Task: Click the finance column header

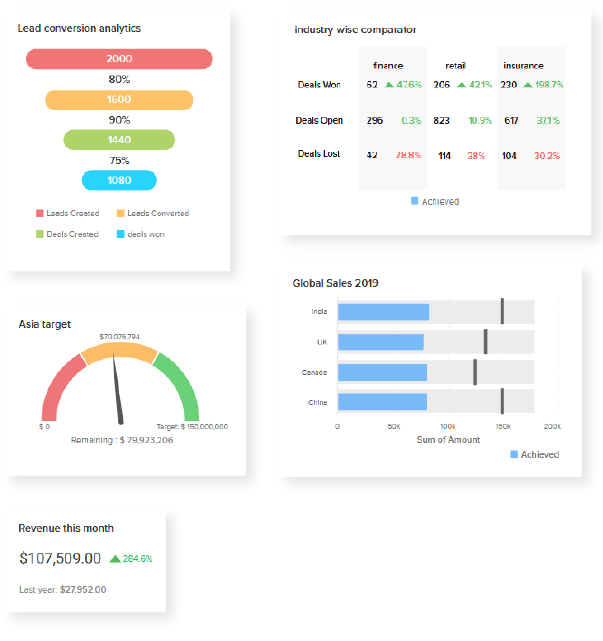Action: coord(388,65)
